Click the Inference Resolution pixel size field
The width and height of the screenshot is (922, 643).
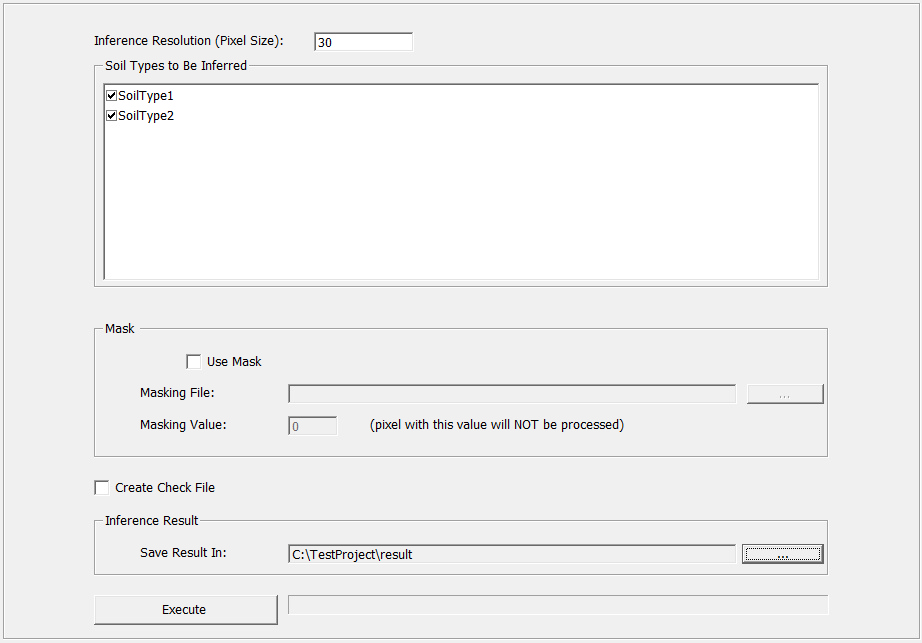363,42
